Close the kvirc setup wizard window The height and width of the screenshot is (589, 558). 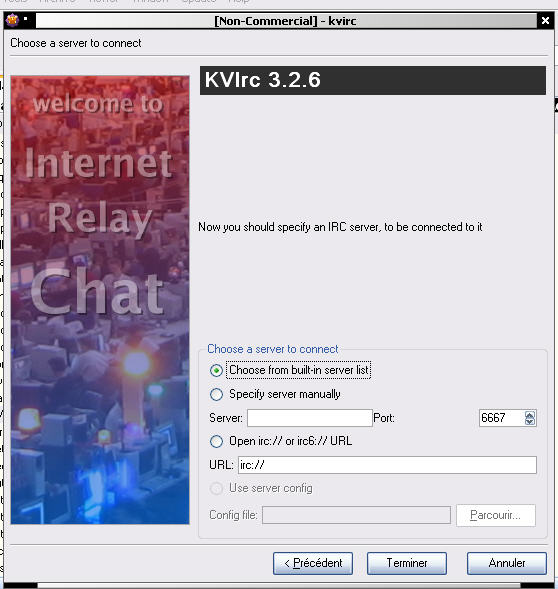click(x=545, y=21)
